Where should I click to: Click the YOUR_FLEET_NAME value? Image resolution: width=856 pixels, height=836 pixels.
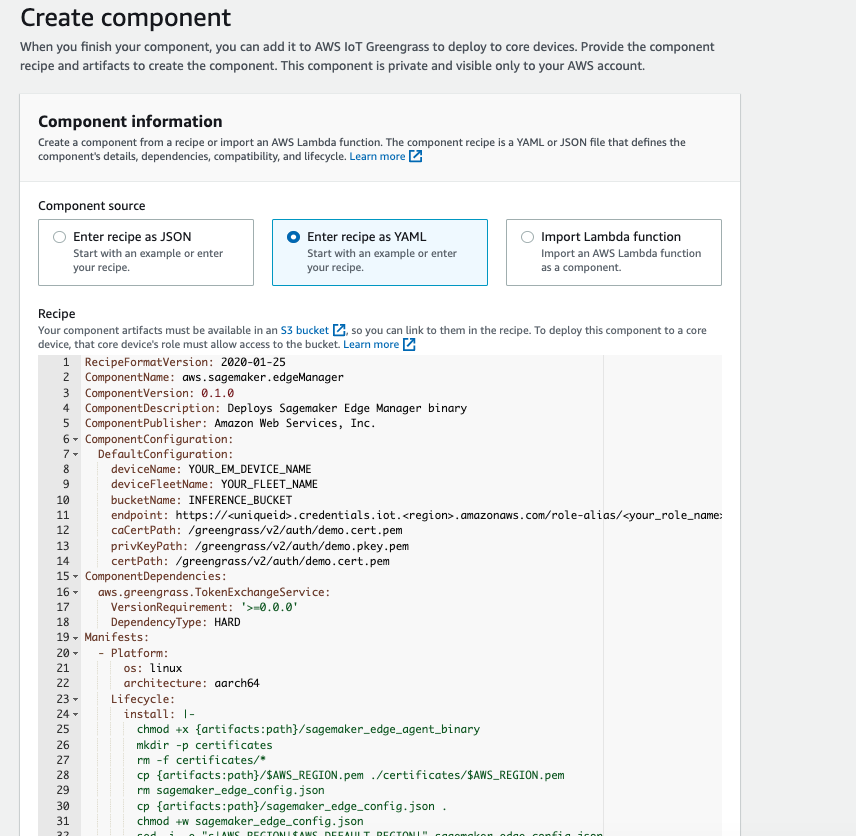click(269, 484)
